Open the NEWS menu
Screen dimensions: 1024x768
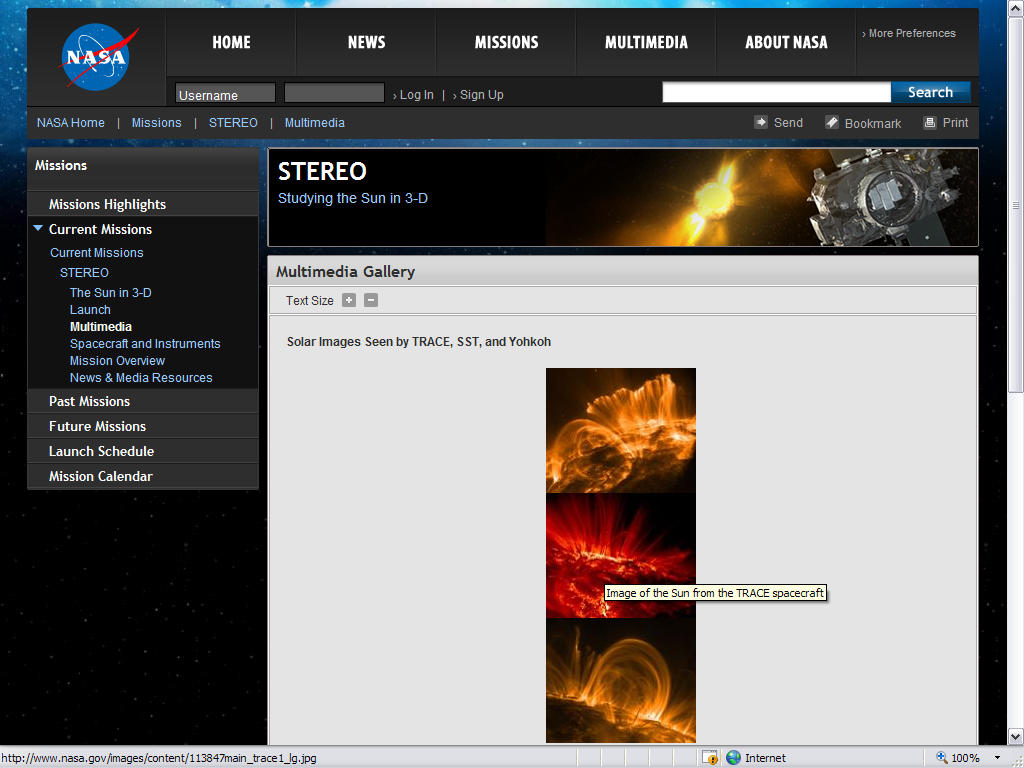[366, 42]
